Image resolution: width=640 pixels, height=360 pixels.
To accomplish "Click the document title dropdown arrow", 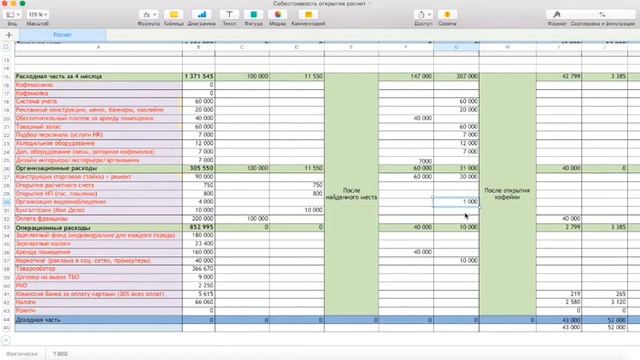I will [x=370, y=4].
